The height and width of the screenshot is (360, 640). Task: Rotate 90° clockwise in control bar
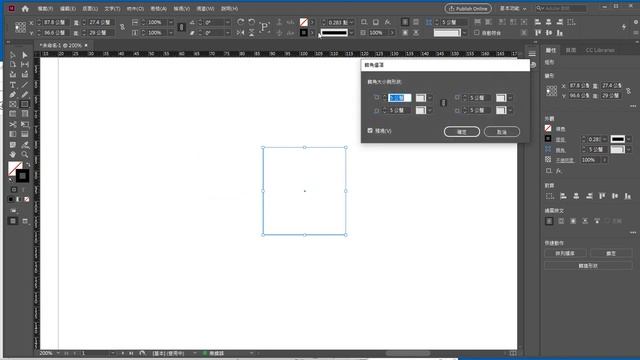(x=241, y=22)
